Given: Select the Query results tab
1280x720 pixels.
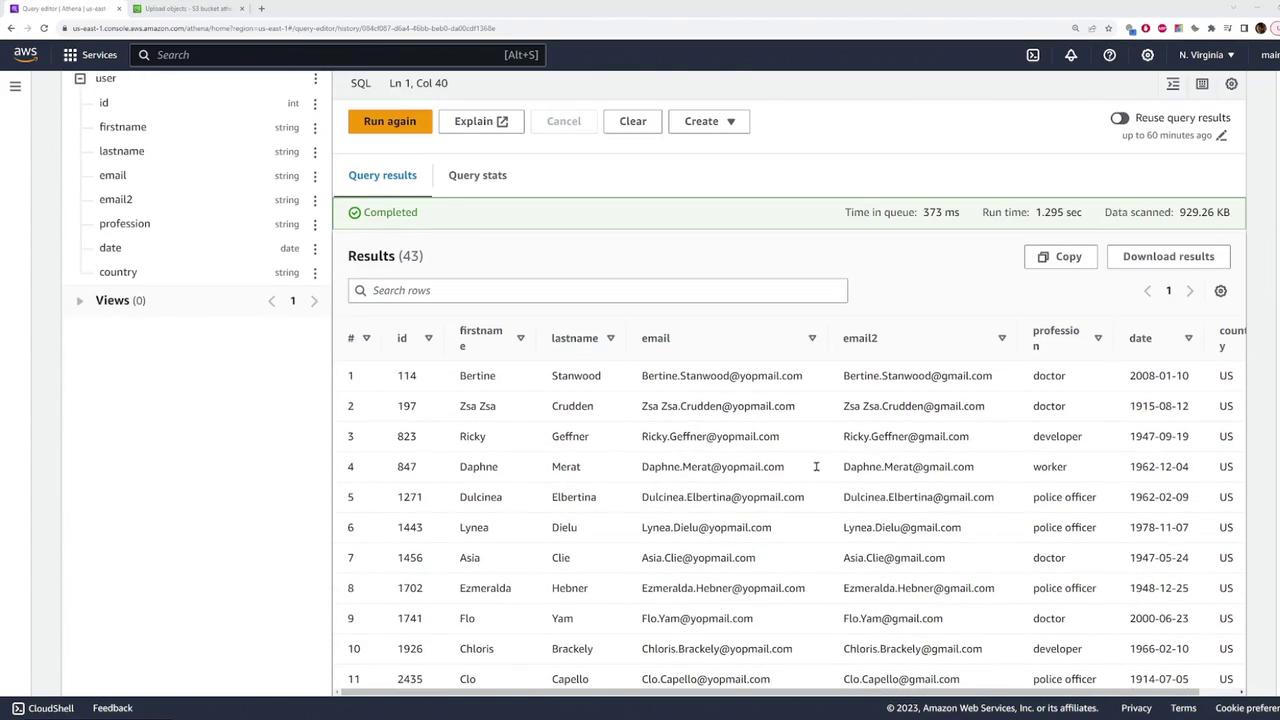Looking at the screenshot, I should (382, 175).
